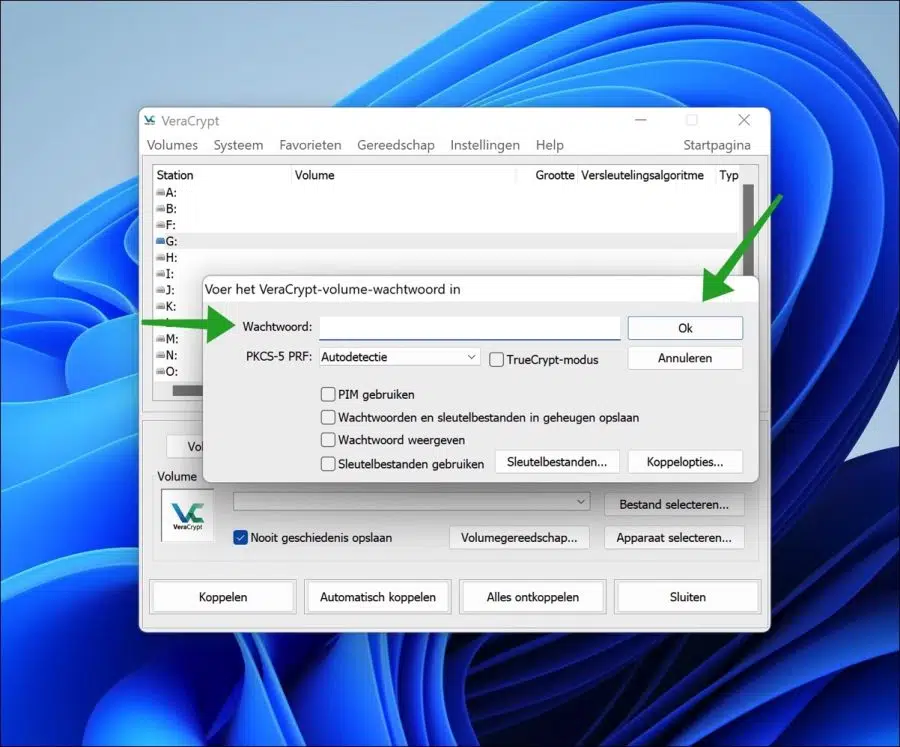Screen dimensions: 900x747
Task: Click Bestand selecteren... button
Action: click(674, 505)
